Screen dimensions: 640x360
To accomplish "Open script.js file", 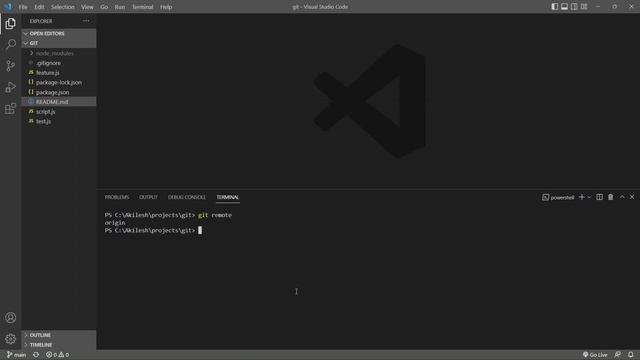I will pyautogui.click(x=59, y=111).
